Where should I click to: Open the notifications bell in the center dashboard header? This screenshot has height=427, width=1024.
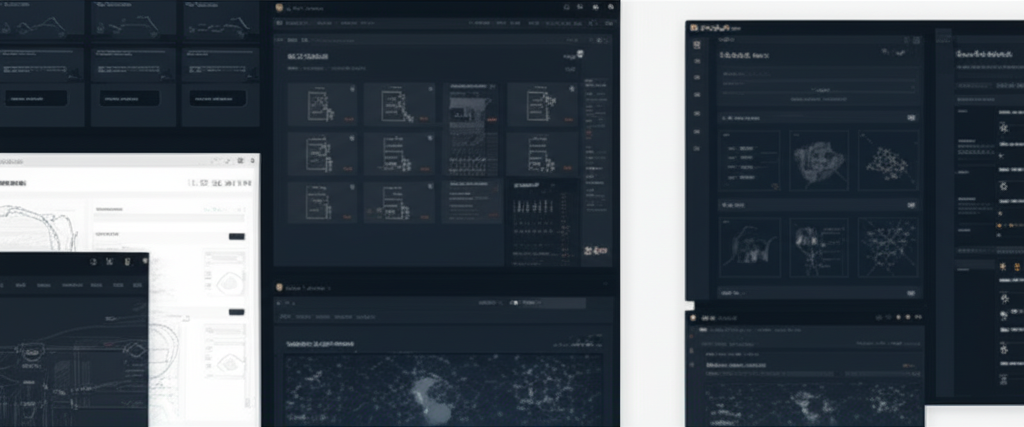tap(582, 7)
